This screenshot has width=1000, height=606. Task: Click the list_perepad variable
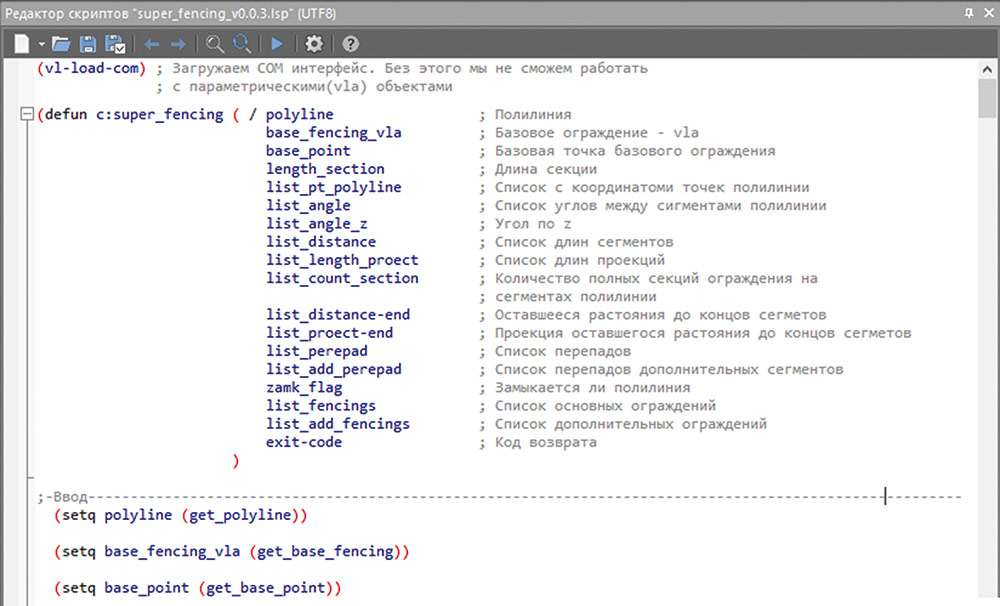pos(316,351)
